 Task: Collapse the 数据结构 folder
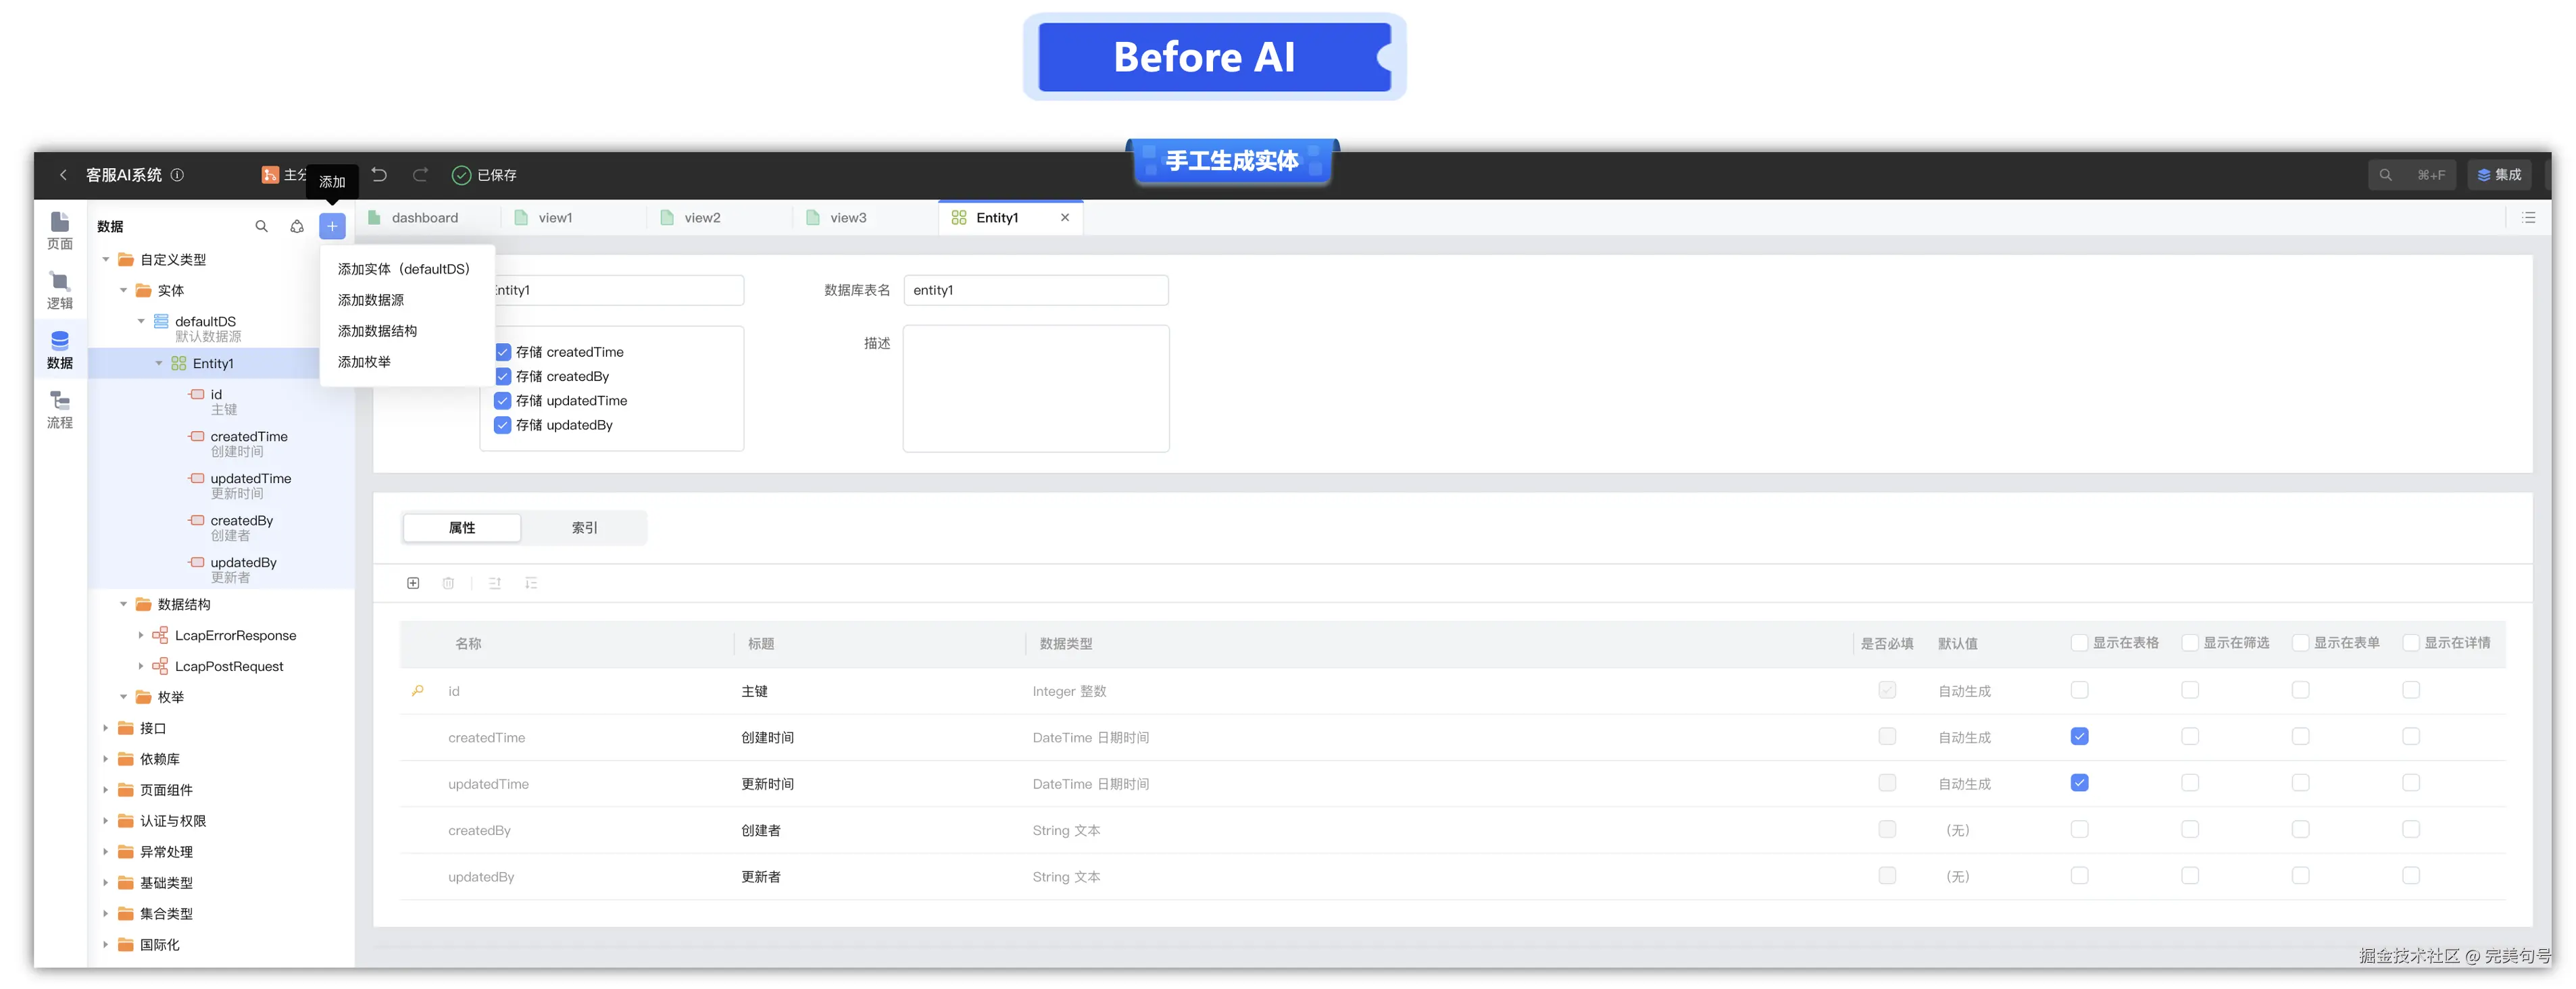click(x=124, y=604)
